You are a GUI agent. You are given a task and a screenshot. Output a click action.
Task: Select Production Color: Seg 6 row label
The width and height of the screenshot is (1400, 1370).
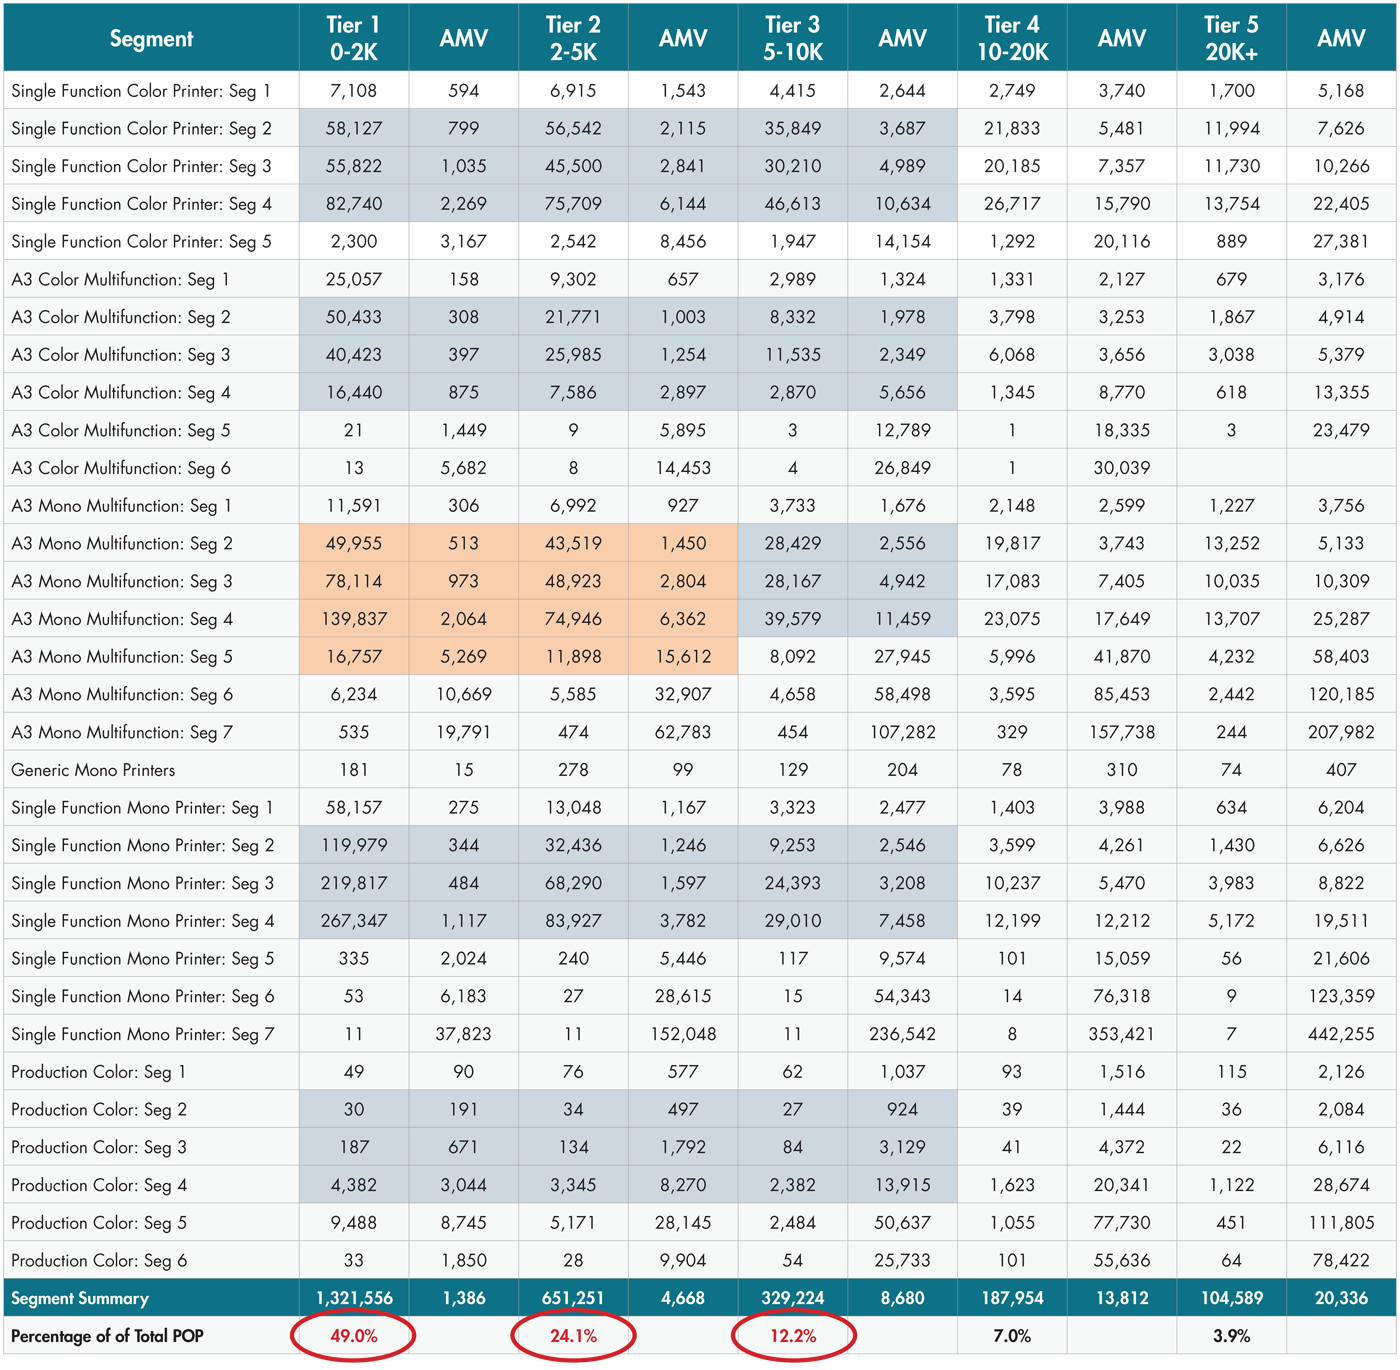click(x=99, y=1261)
